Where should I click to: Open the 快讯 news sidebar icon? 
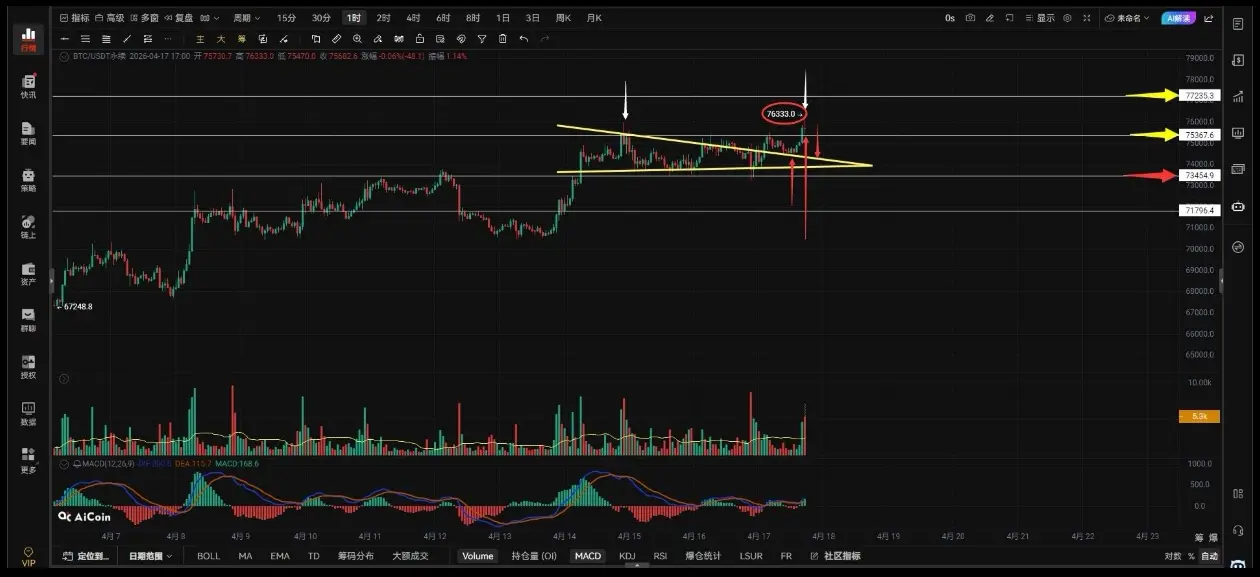[x=28, y=86]
